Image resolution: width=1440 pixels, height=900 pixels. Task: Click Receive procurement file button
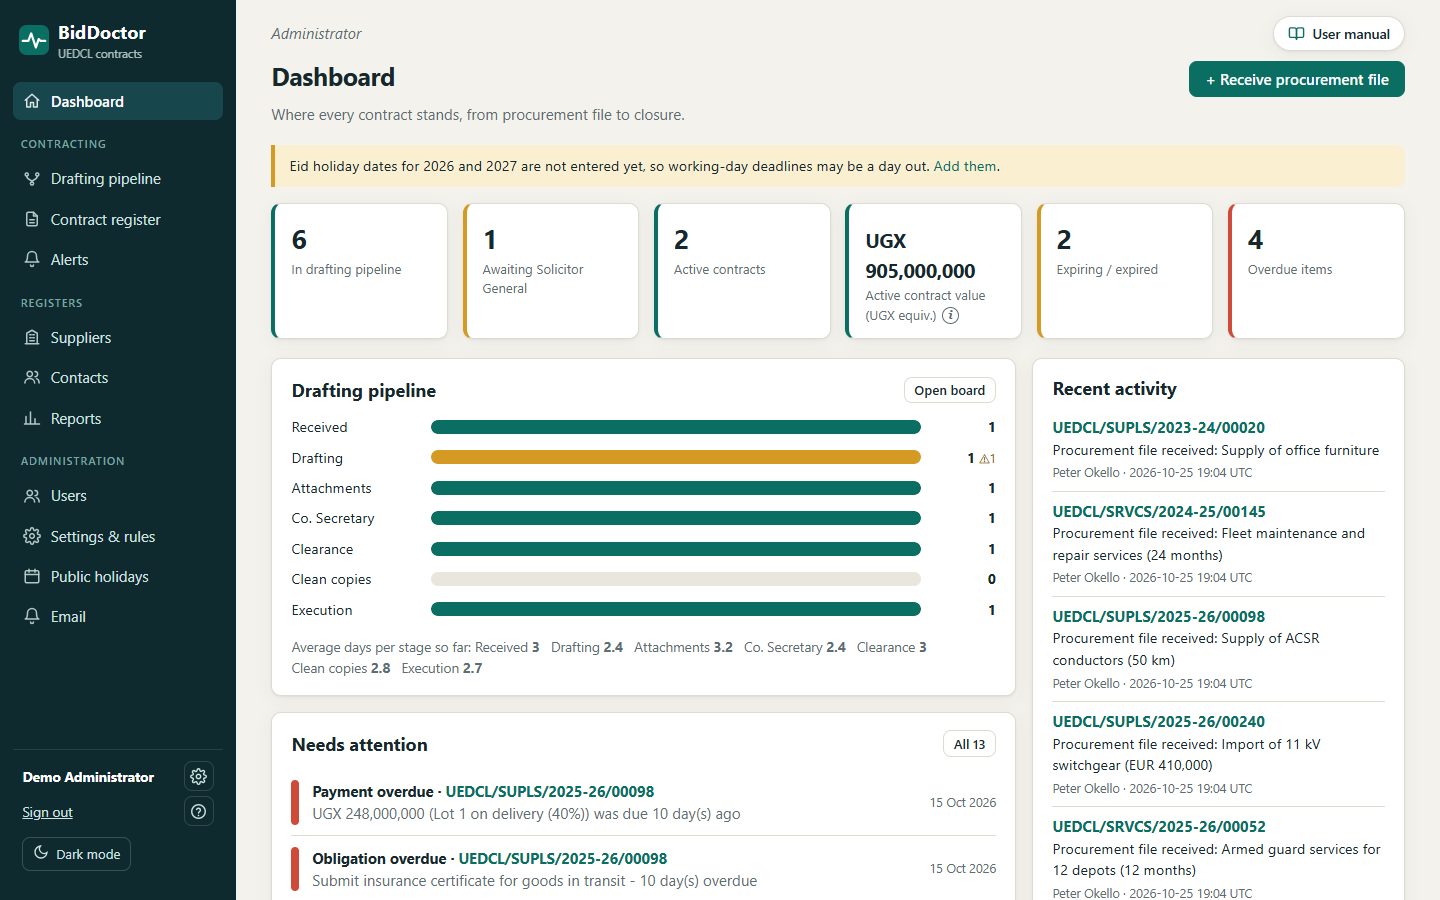(x=1297, y=80)
